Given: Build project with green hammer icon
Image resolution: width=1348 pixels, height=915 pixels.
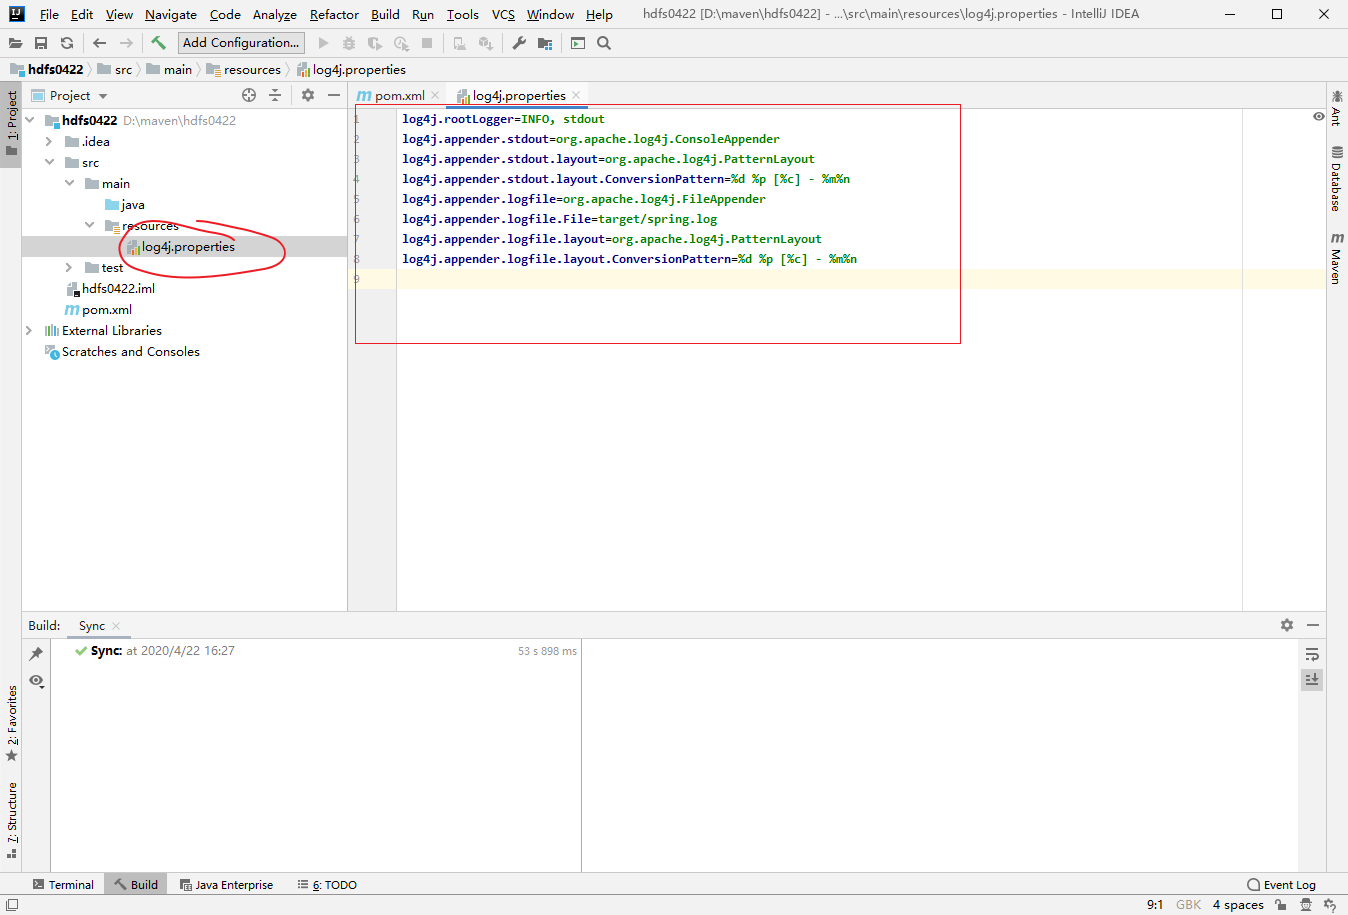Looking at the screenshot, I should tap(158, 43).
